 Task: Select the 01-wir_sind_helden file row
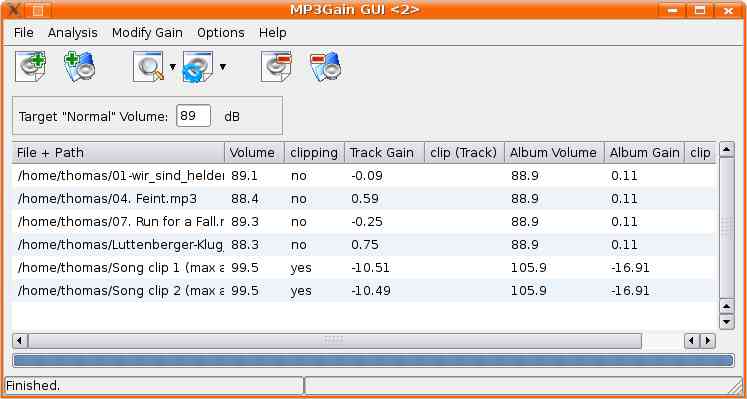(363, 176)
